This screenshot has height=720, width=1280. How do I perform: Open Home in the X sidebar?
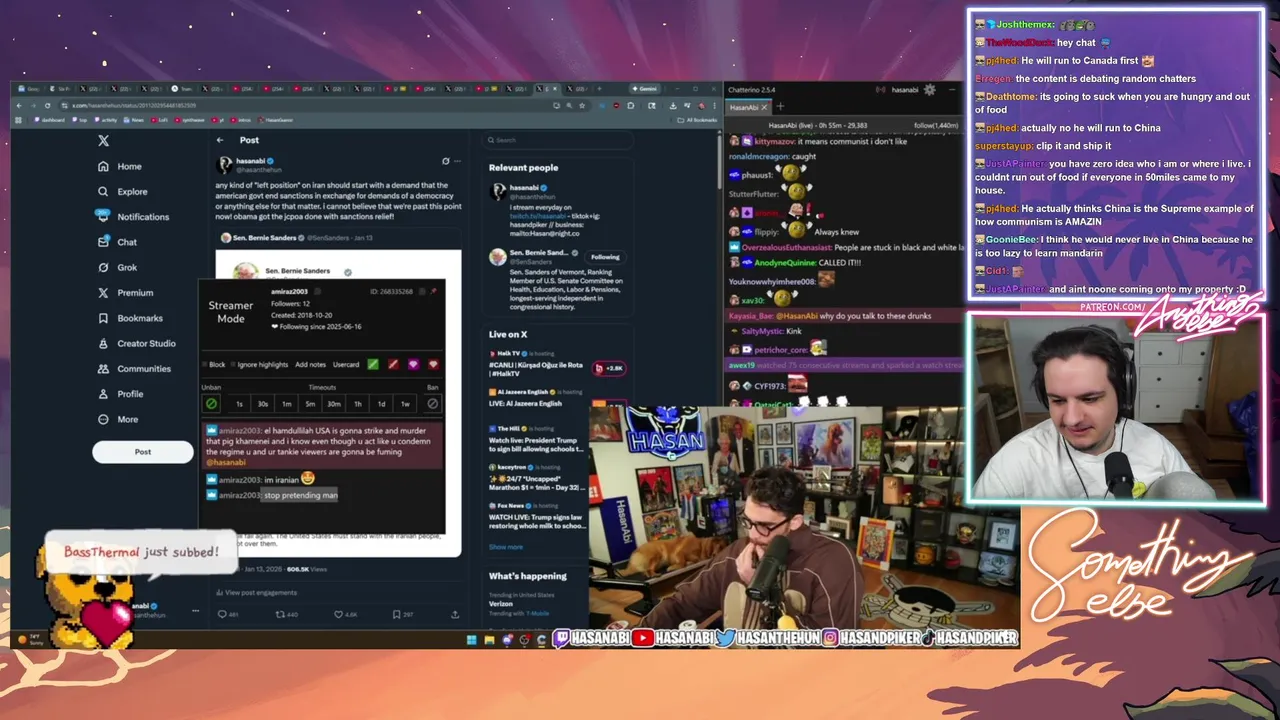tap(120, 167)
